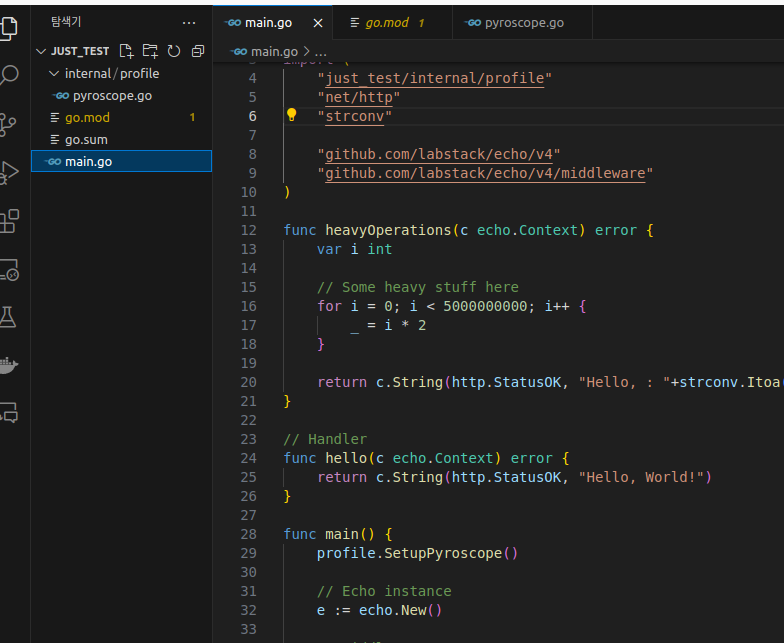Select pyroscope.go in the file tree
Viewport: 784px width, 643px height.
(112, 95)
